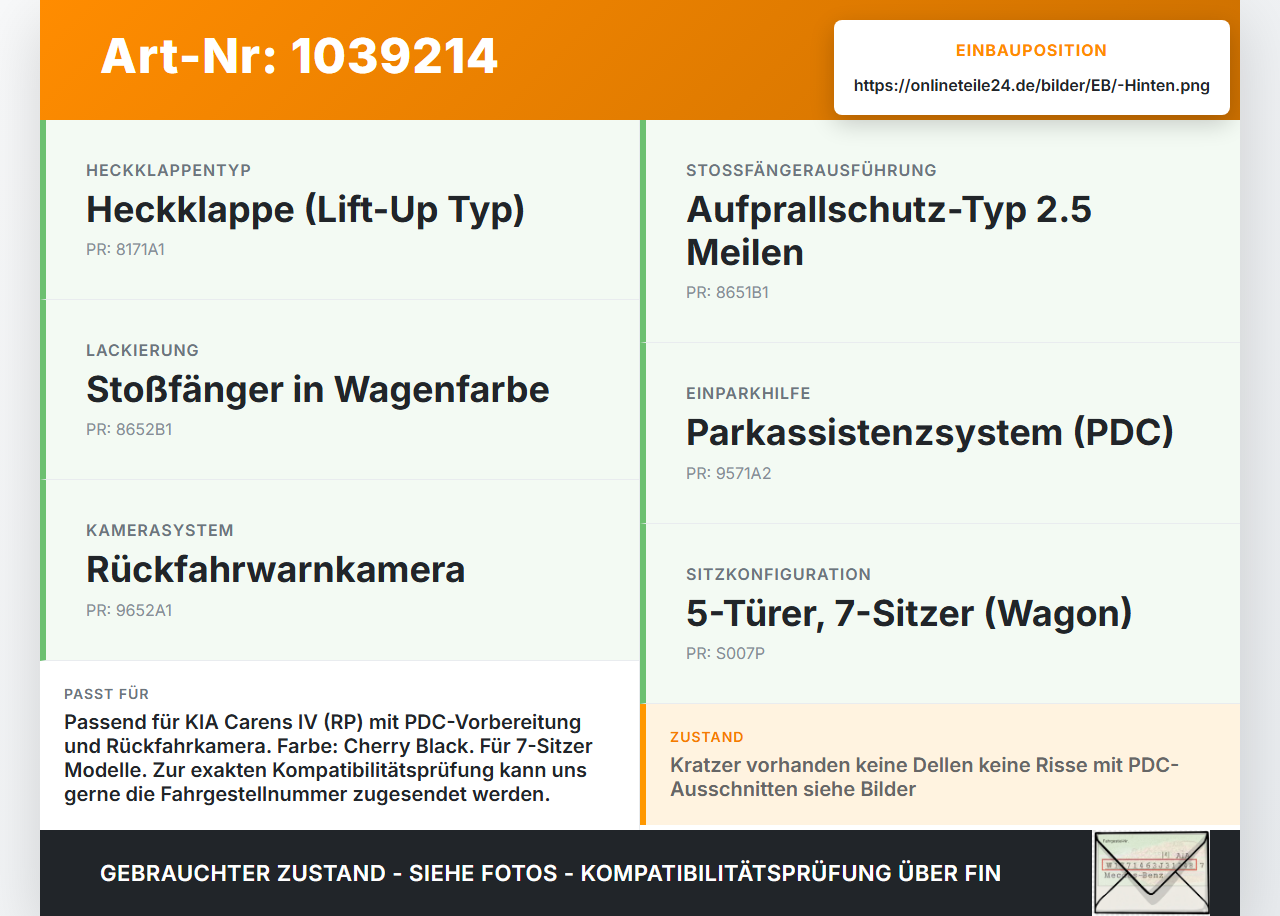The height and width of the screenshot is (916, 1280).
Task: Click the Art-Nr: 1039214 heading
Action: (299, 56)
